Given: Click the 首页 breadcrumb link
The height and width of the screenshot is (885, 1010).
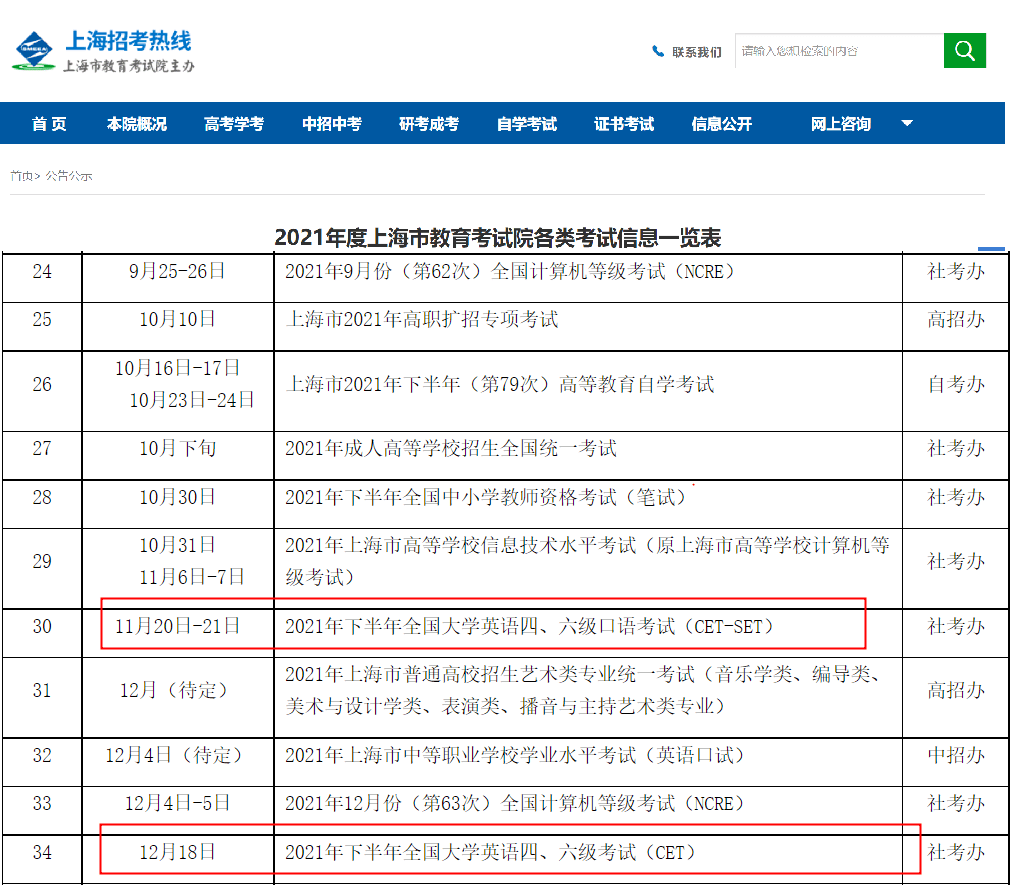Looking at the screenshot, I should tap(21, 176).
